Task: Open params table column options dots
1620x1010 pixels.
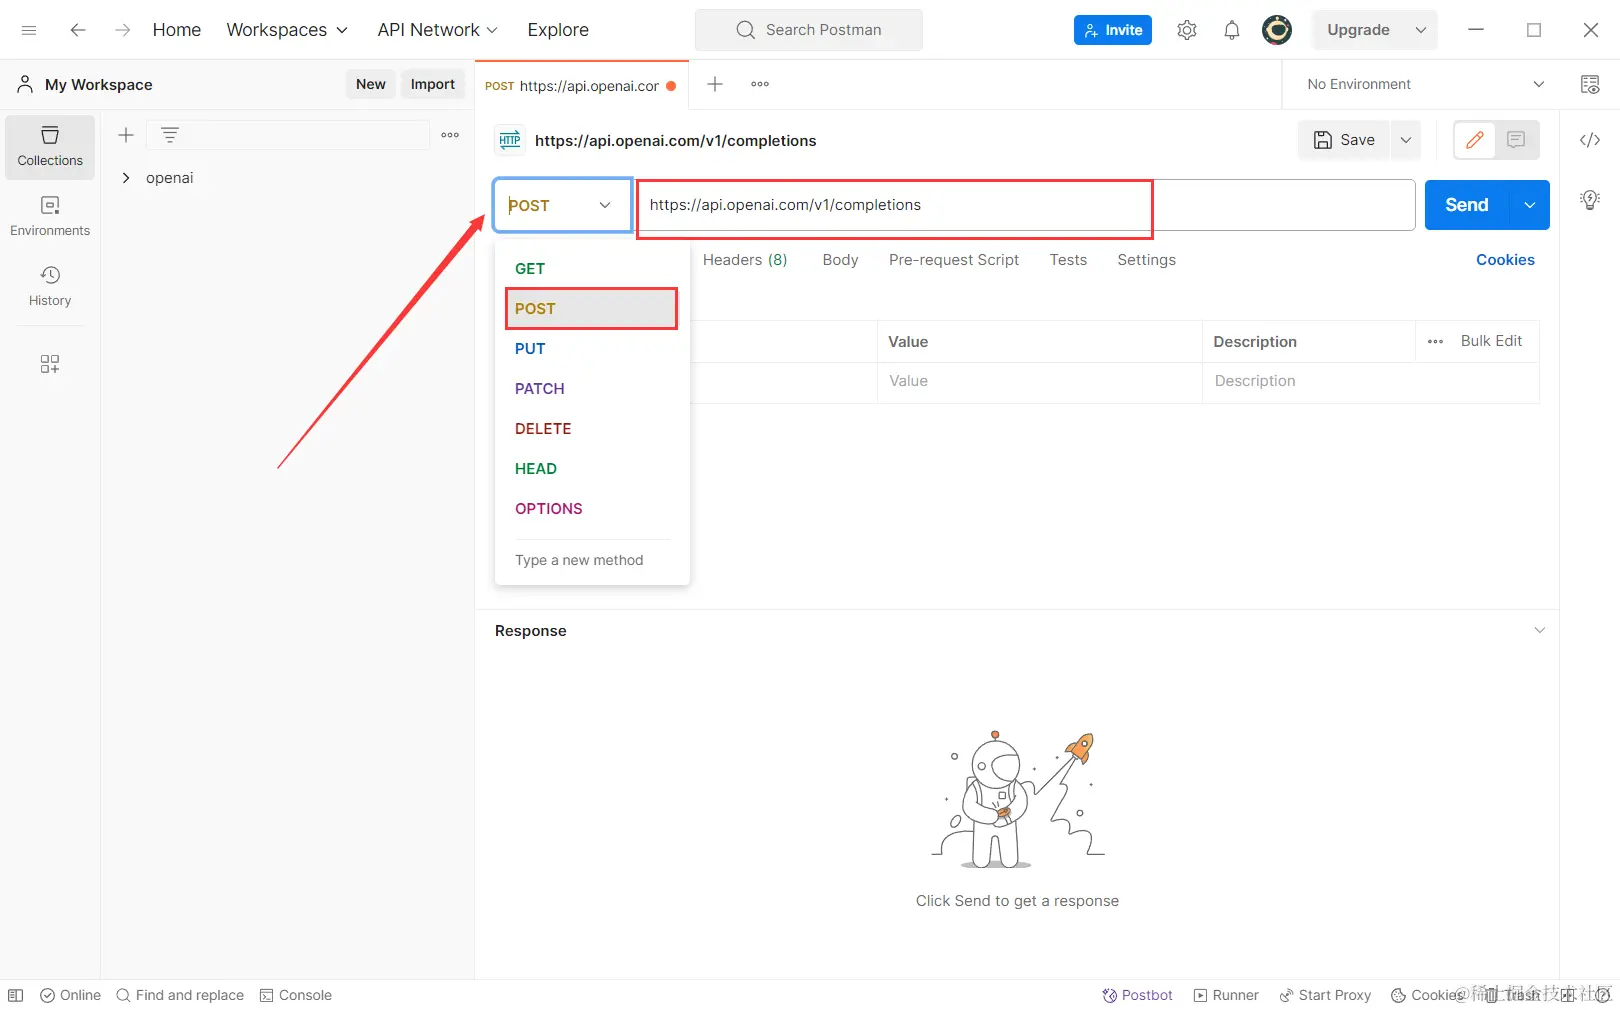Action: click(x=1436, y=342)
